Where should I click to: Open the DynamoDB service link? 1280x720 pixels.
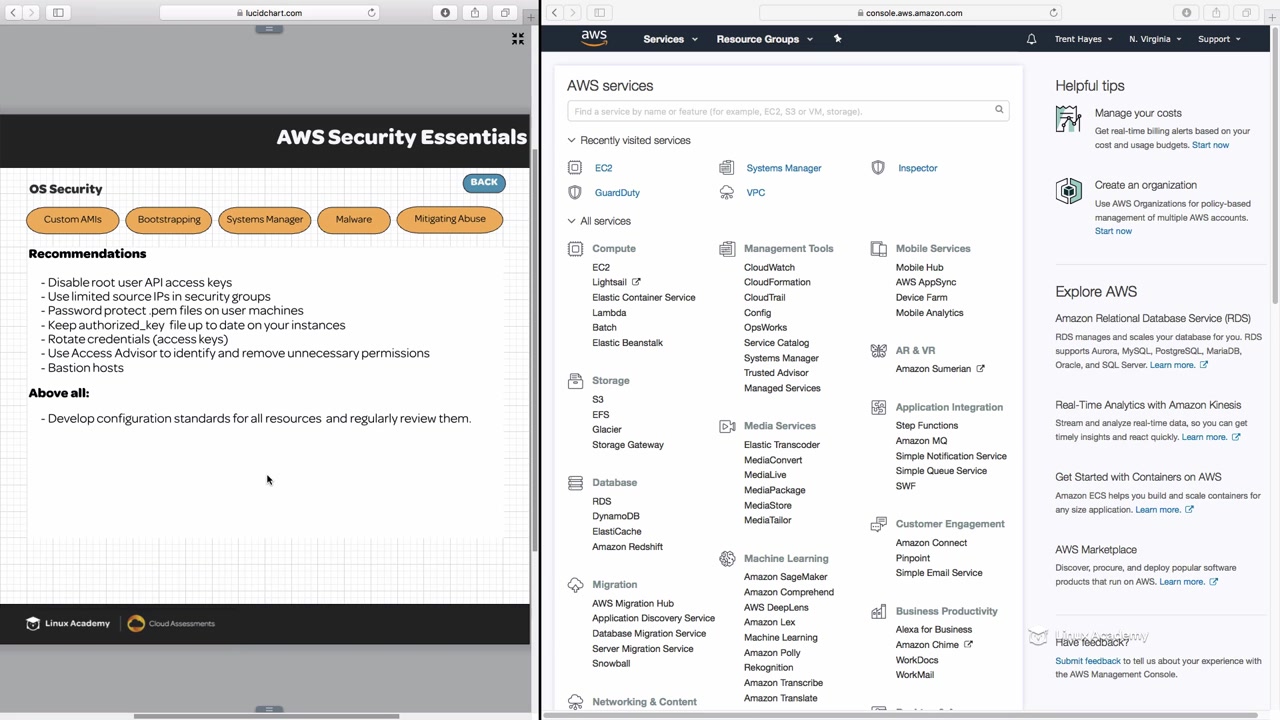tap(616, 516)
